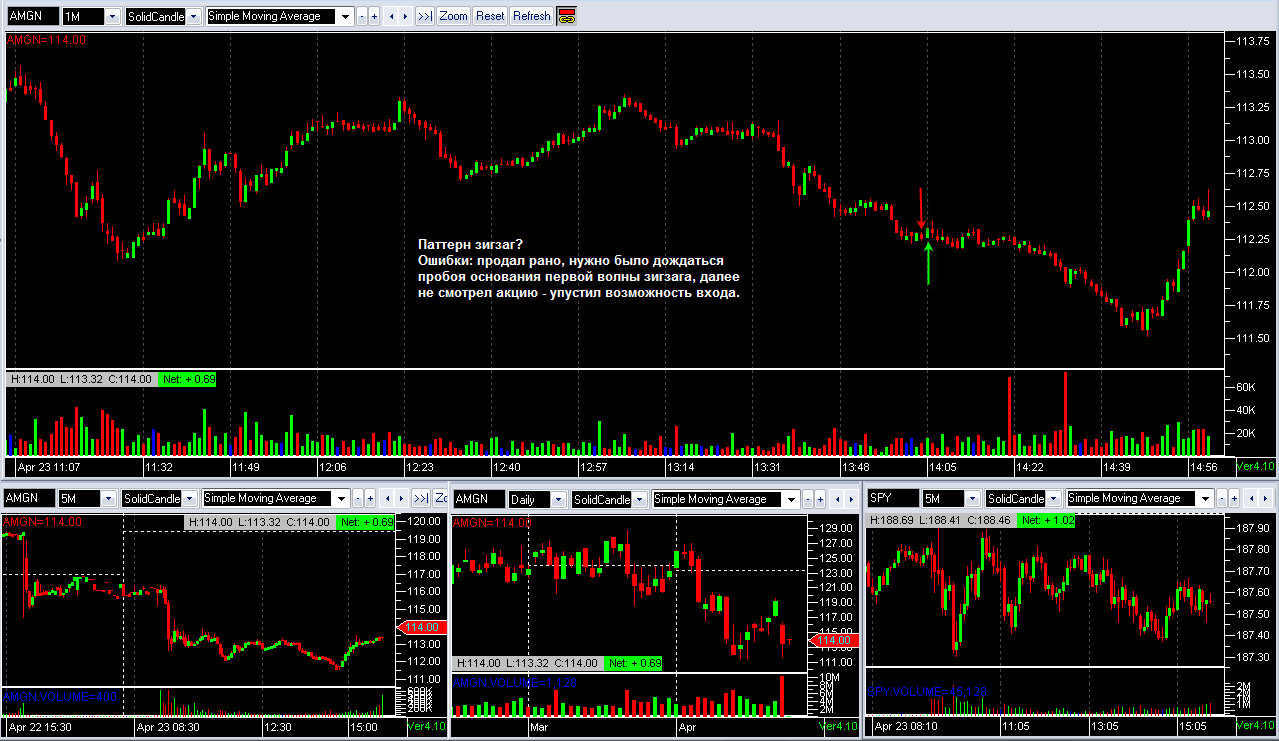Click 'H:188.69 L:188.41 C:188.46' readout in SPY chart
Viewport: 1279px width, 741px height.
(941, 521)
